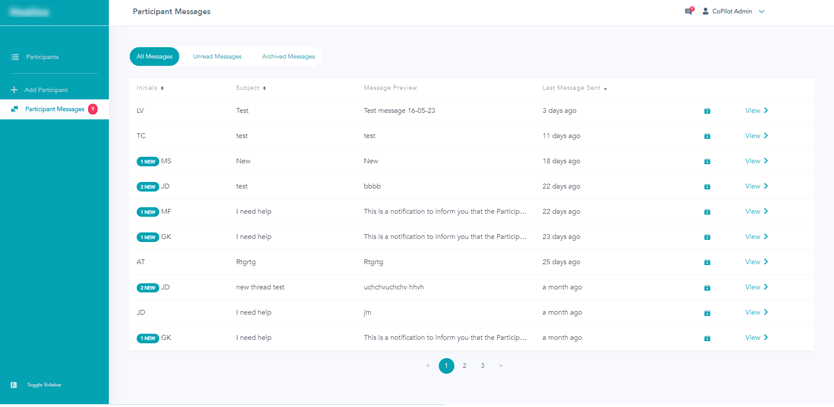
Task: Go to page 2 of messages
Action: coord(464,366)
